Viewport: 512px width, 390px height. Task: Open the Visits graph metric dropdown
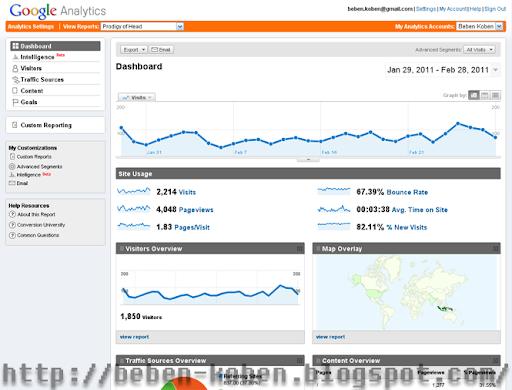pyautogui.click(x=137, y=97)
